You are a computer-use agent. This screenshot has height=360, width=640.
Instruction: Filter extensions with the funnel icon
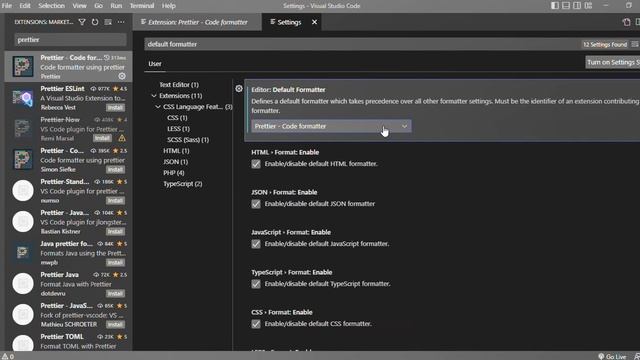(82, 22)
